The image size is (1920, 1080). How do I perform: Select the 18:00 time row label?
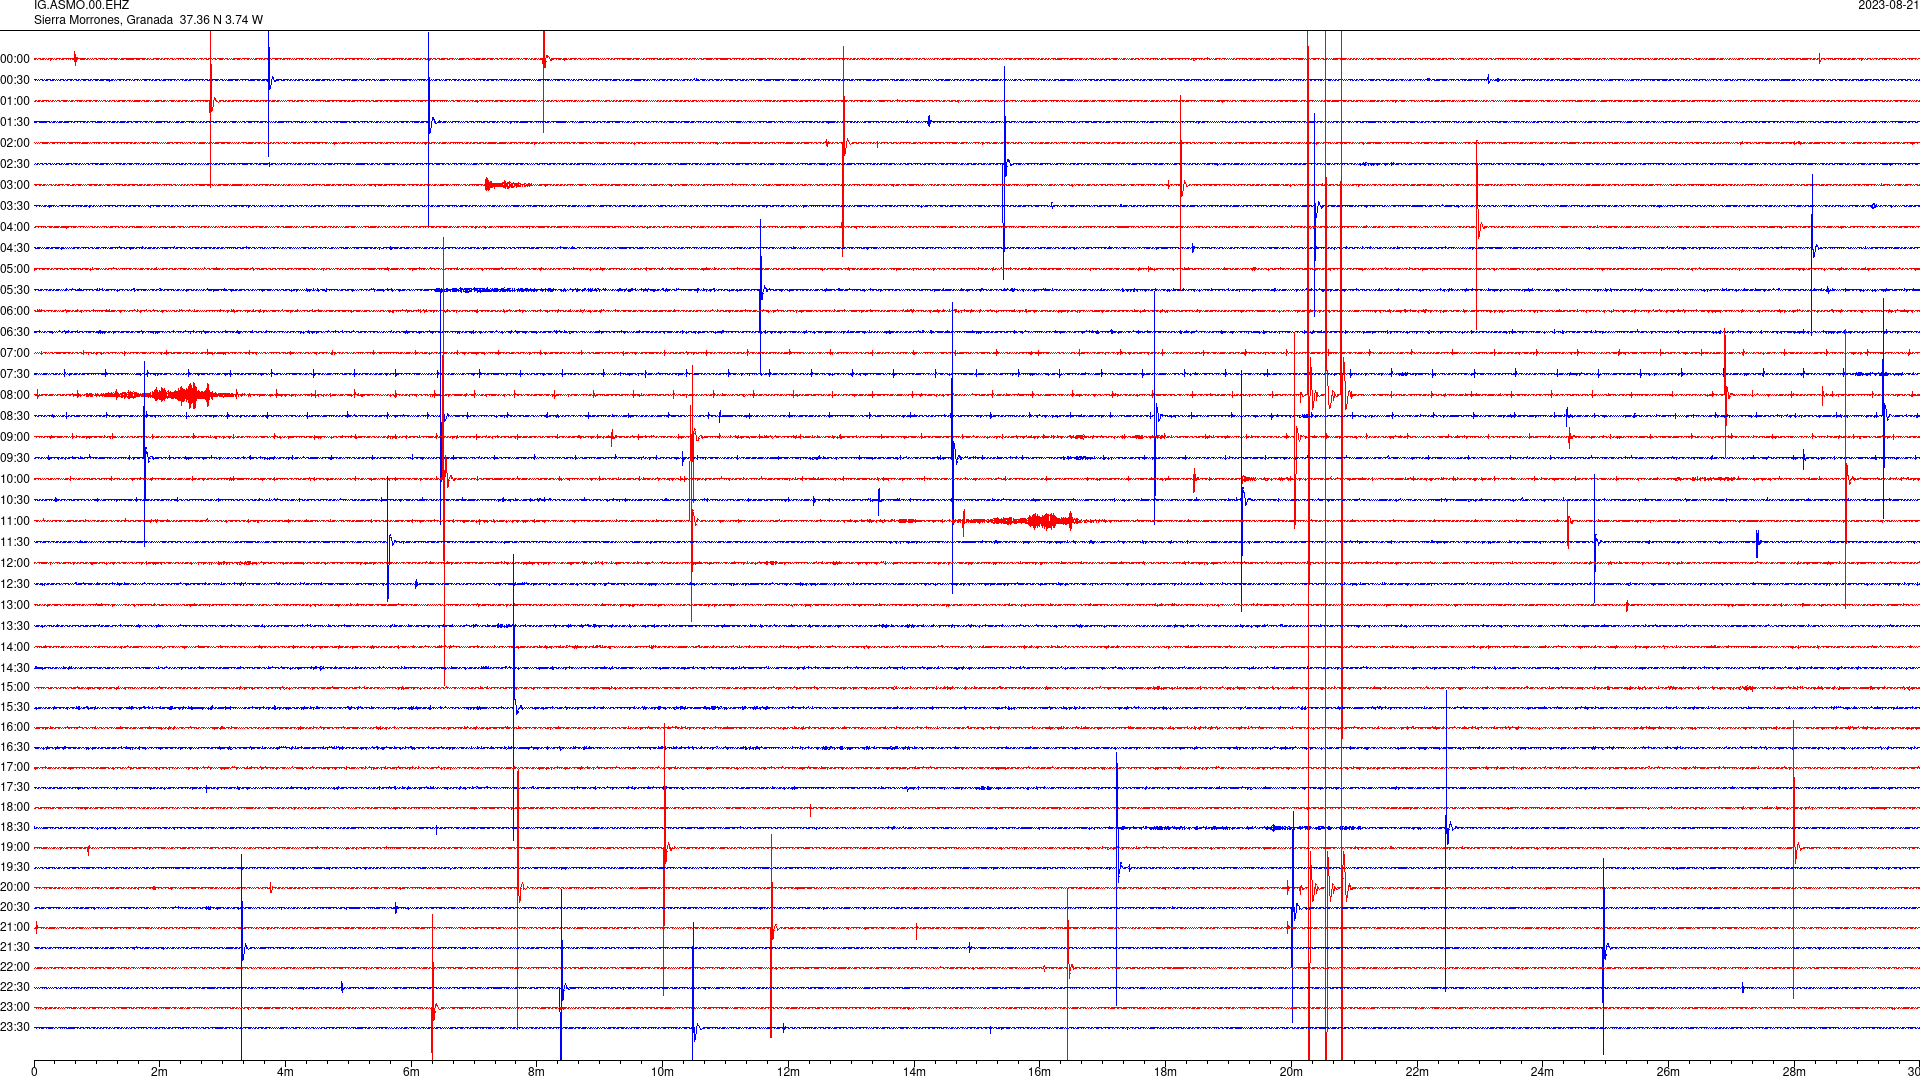15,807
